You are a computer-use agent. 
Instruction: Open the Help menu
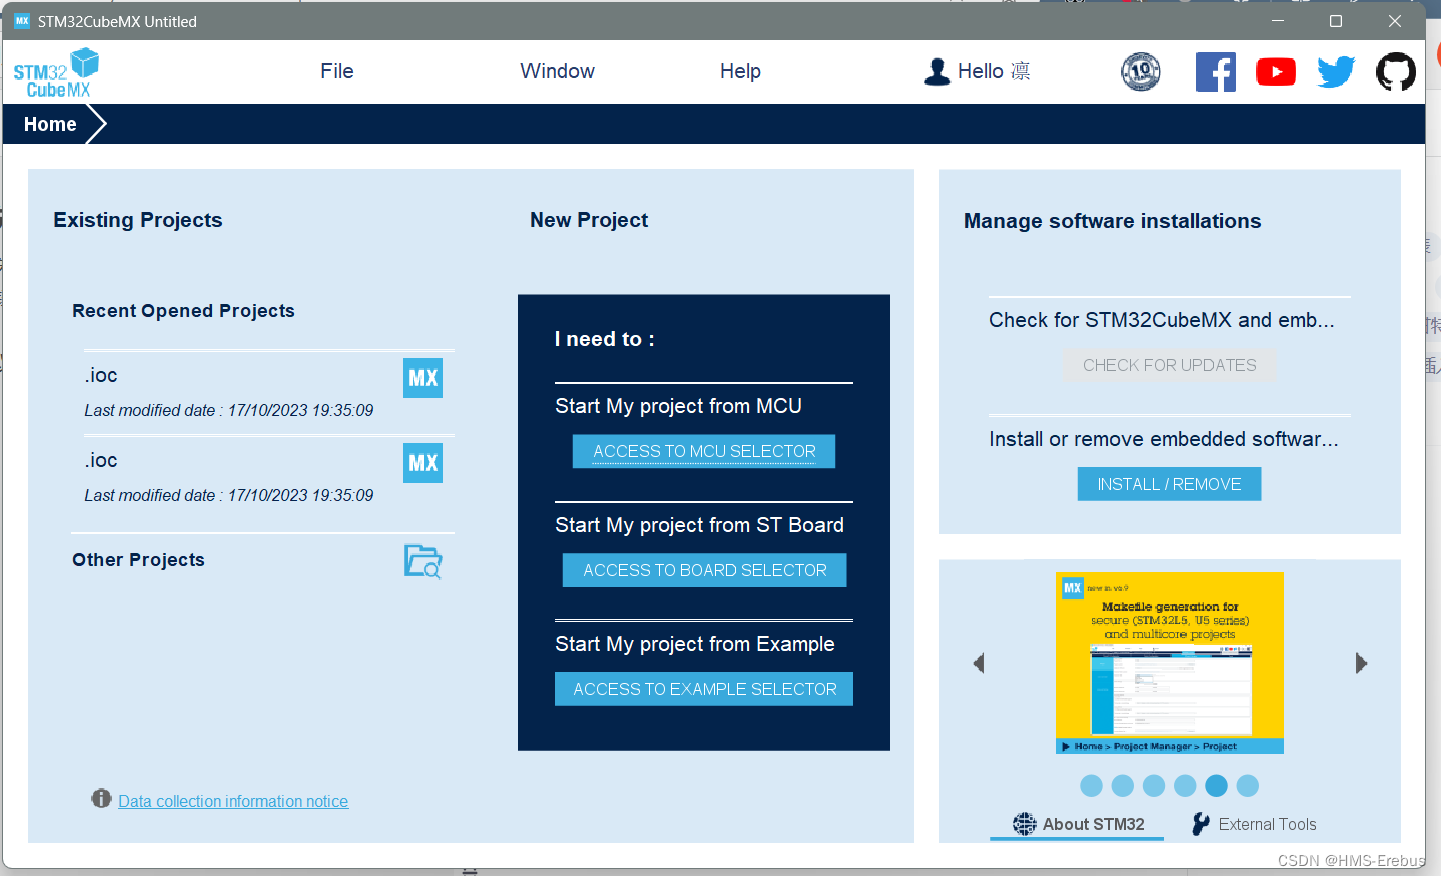coord(740,71)
